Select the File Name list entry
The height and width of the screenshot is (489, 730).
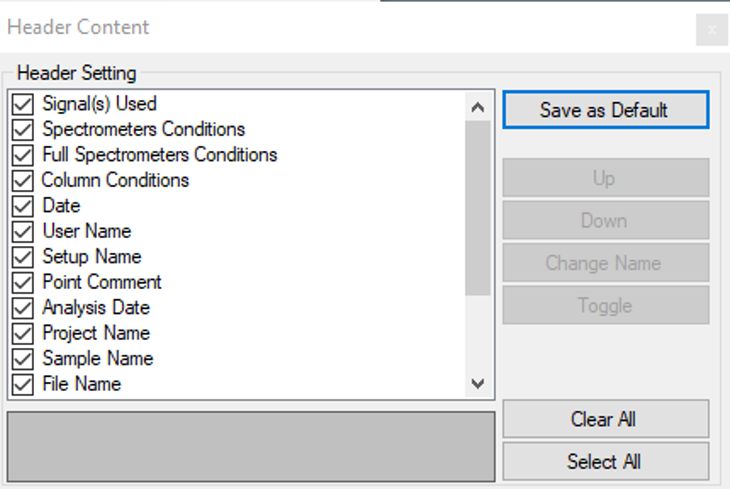pos(81,384)
